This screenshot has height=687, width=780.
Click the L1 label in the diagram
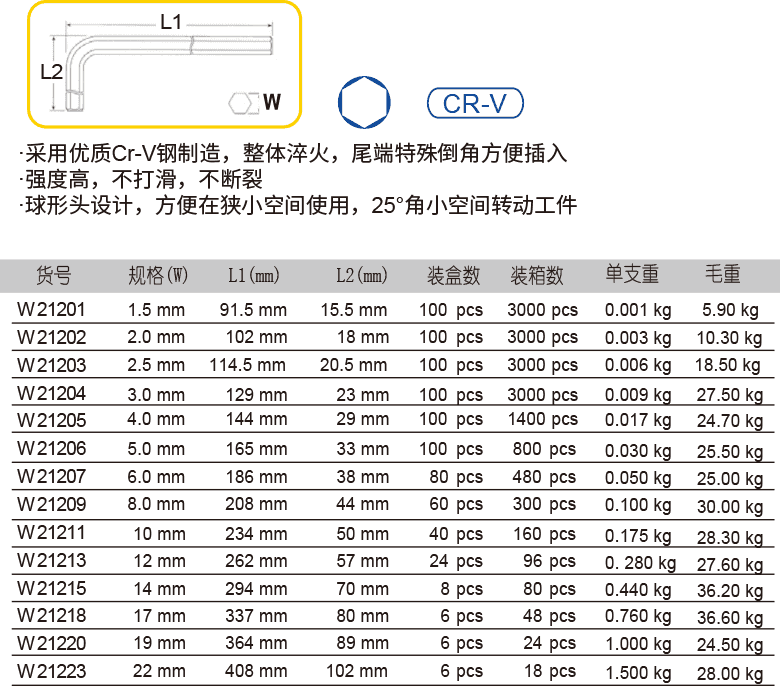coord(171,22)
